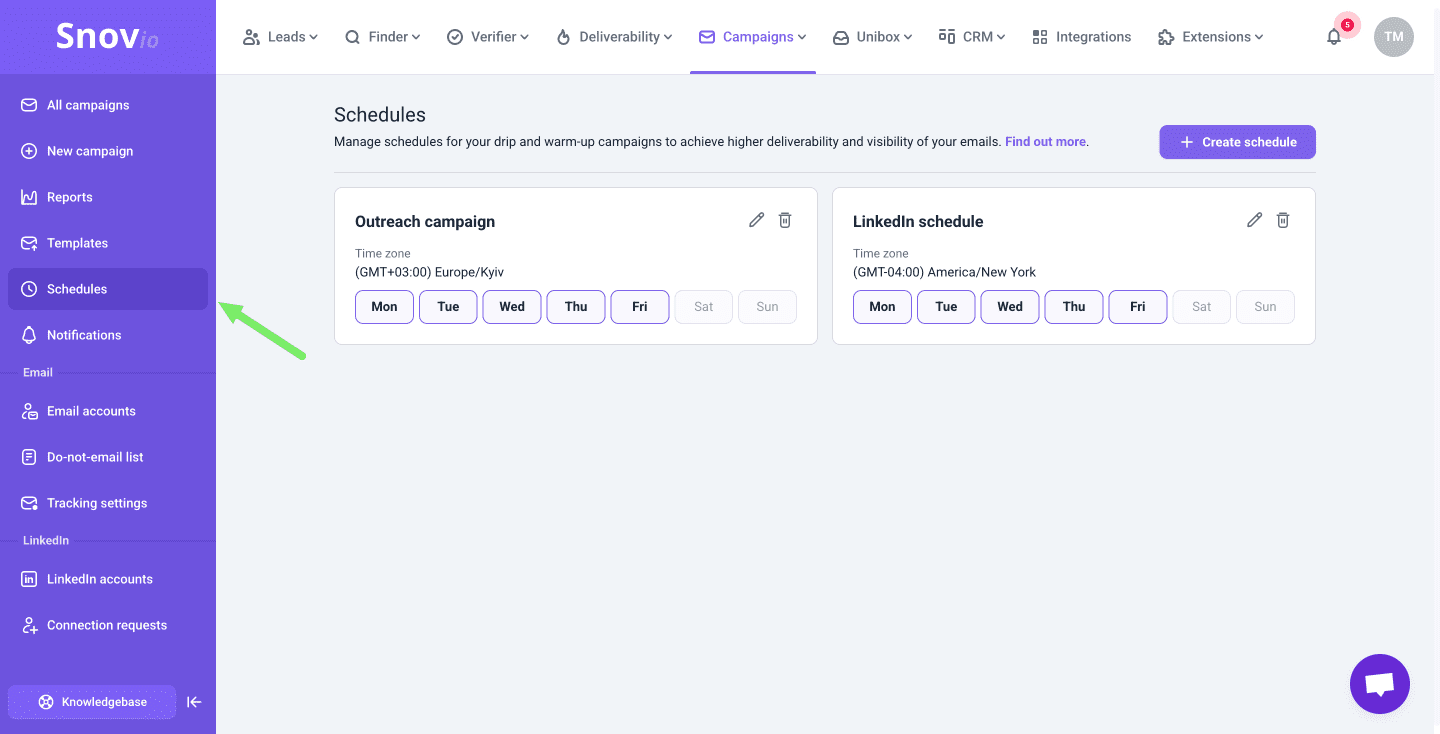1440x734 pixels.
Task: Open the CRM dropdown menu
Action: coord(972,37)
